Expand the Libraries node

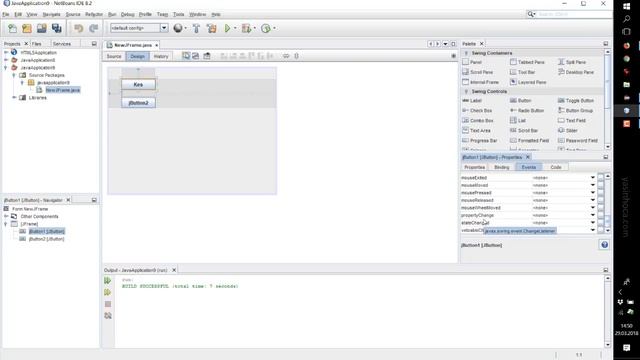14,98
